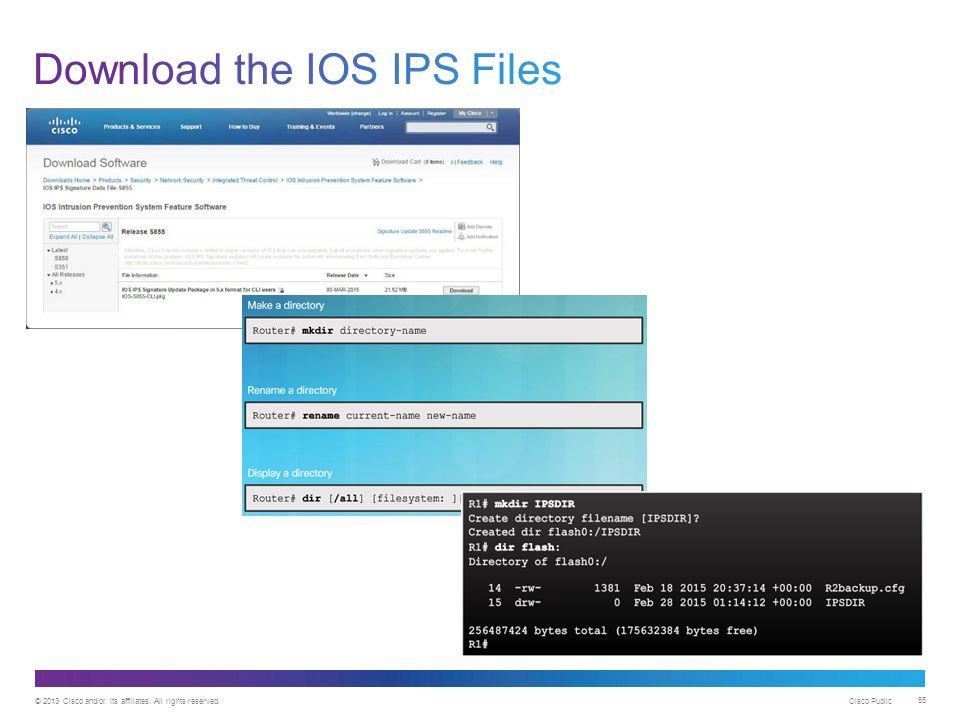Expand the 4.x release branch
960x720 pixels.
click(x=52, y=291)
